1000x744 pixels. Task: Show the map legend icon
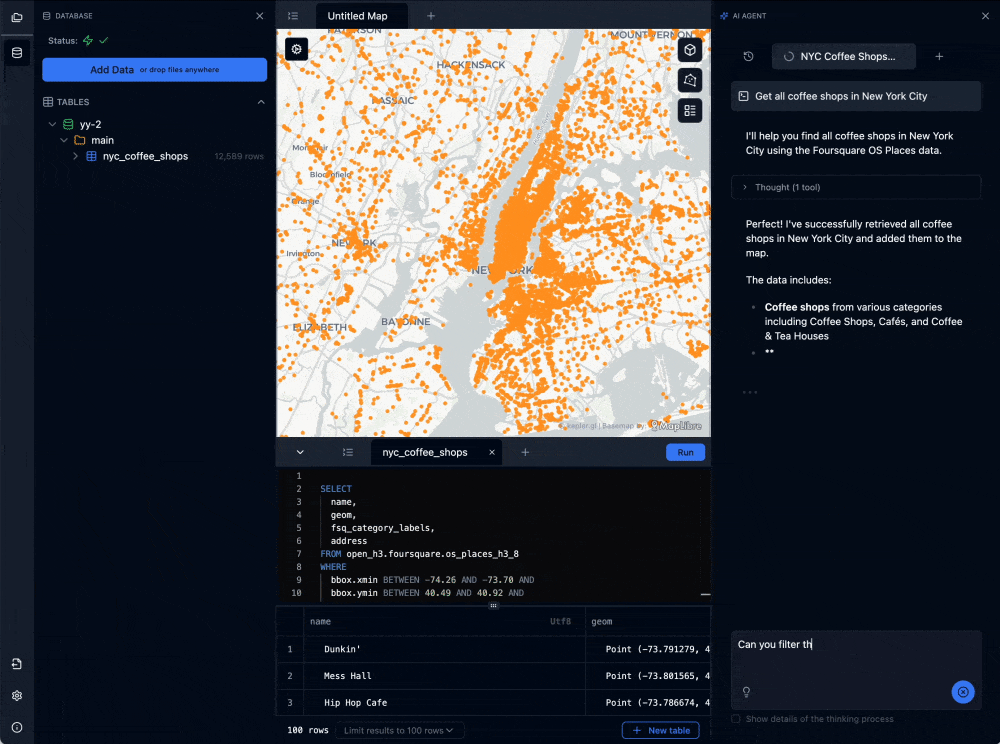pyautogui.click(x=690, y=111)
